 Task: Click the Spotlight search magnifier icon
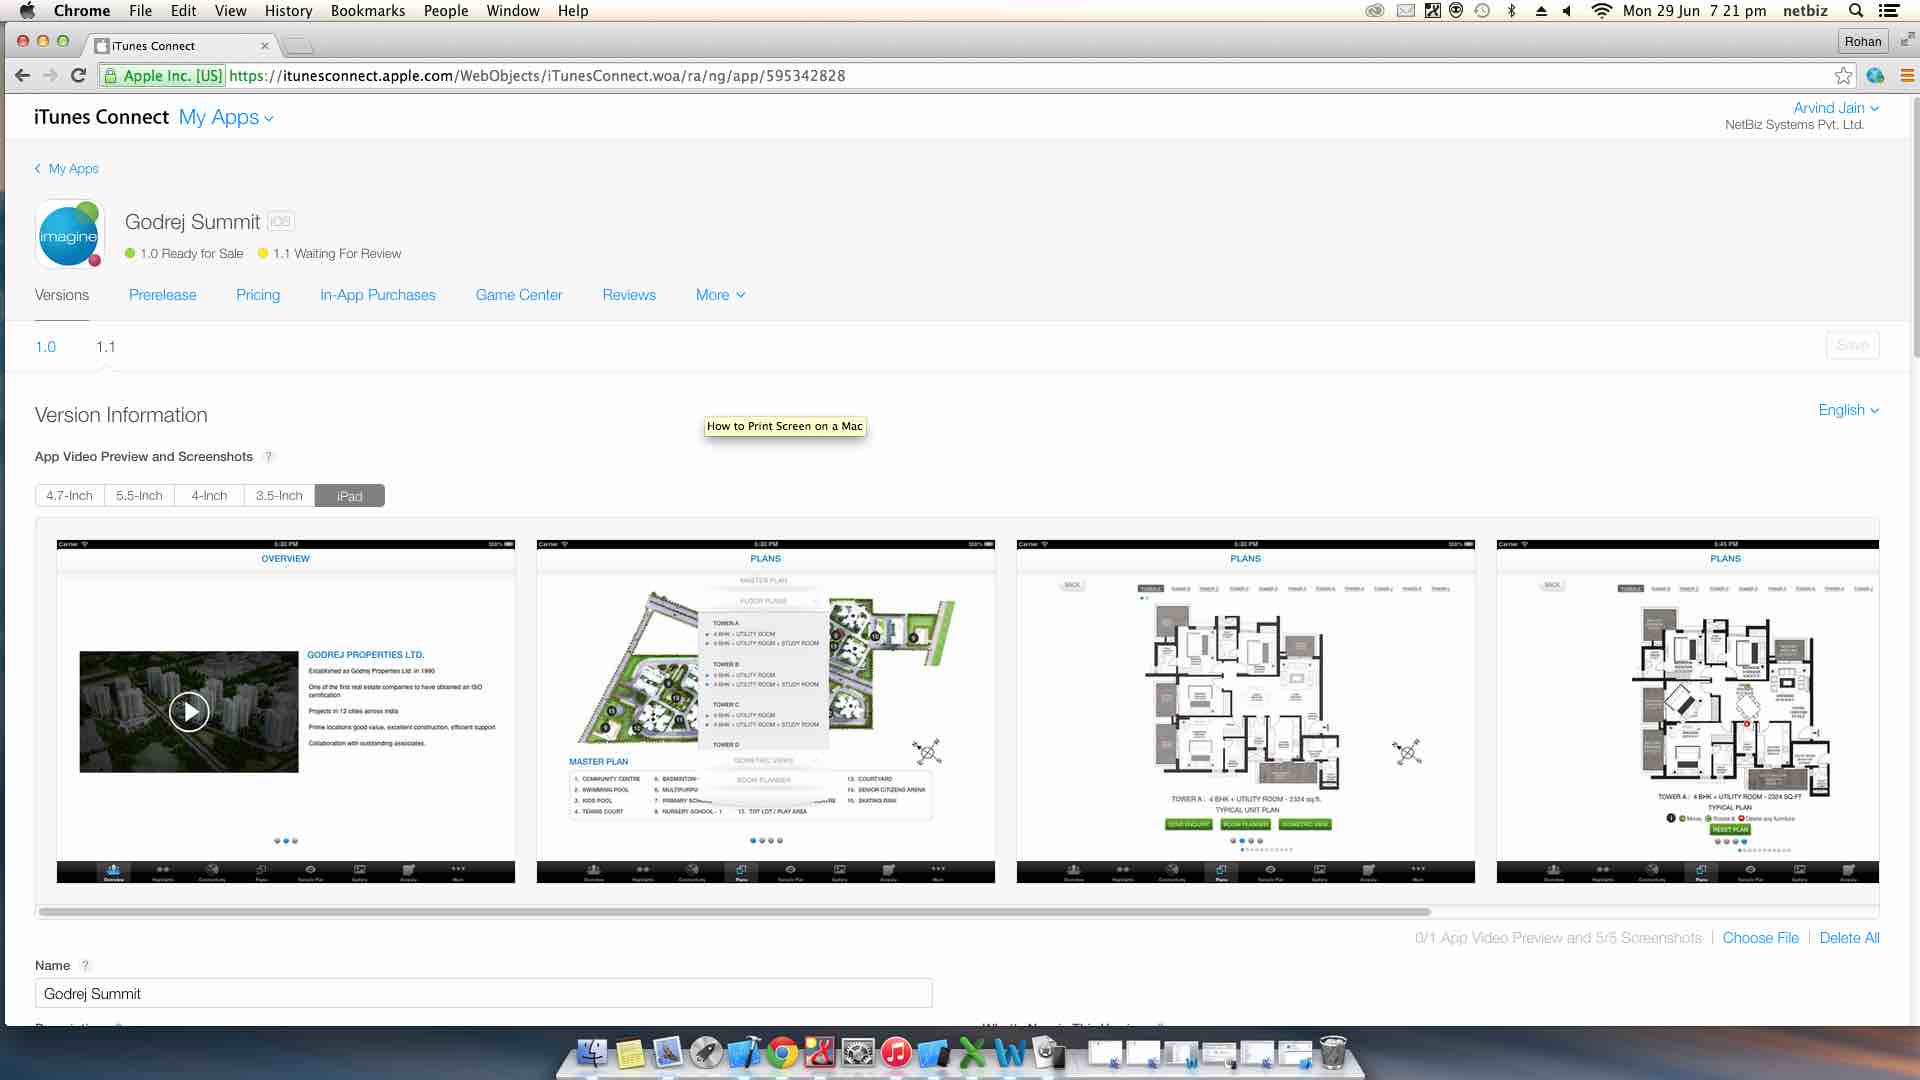1855,11
